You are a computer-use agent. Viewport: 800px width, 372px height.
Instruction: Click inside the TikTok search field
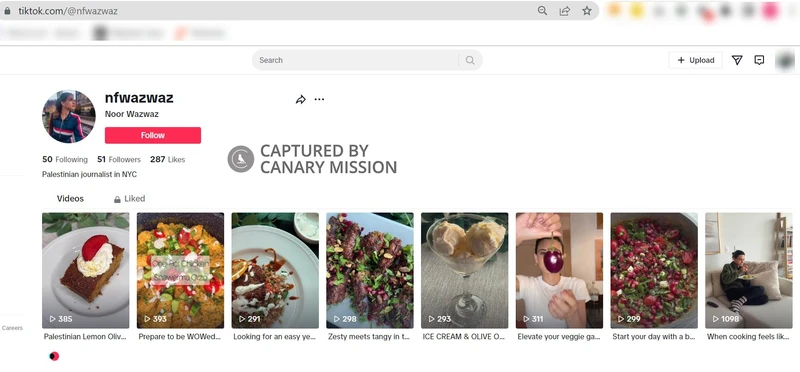click(367, 60)
